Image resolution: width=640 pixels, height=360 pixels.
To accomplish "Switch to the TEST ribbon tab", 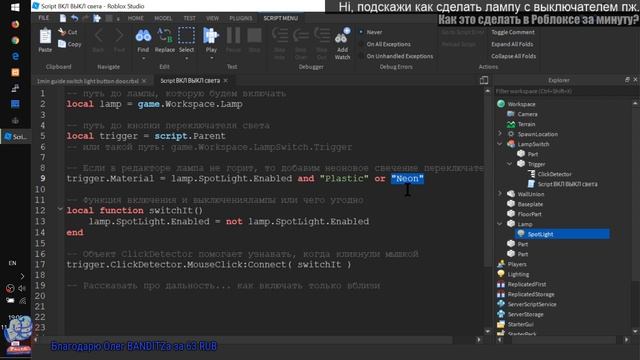I will [x=189, y=18].
